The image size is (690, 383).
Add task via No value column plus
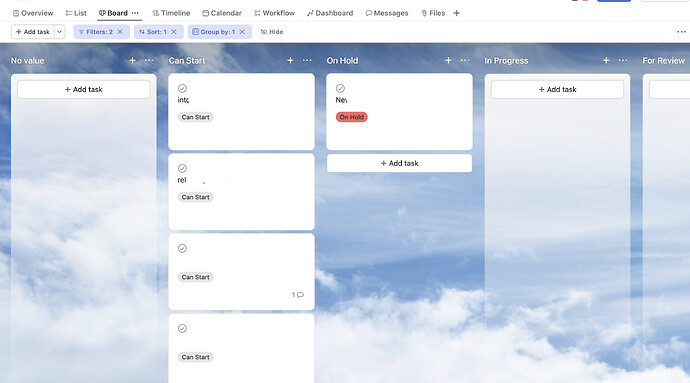pos(132,60)
